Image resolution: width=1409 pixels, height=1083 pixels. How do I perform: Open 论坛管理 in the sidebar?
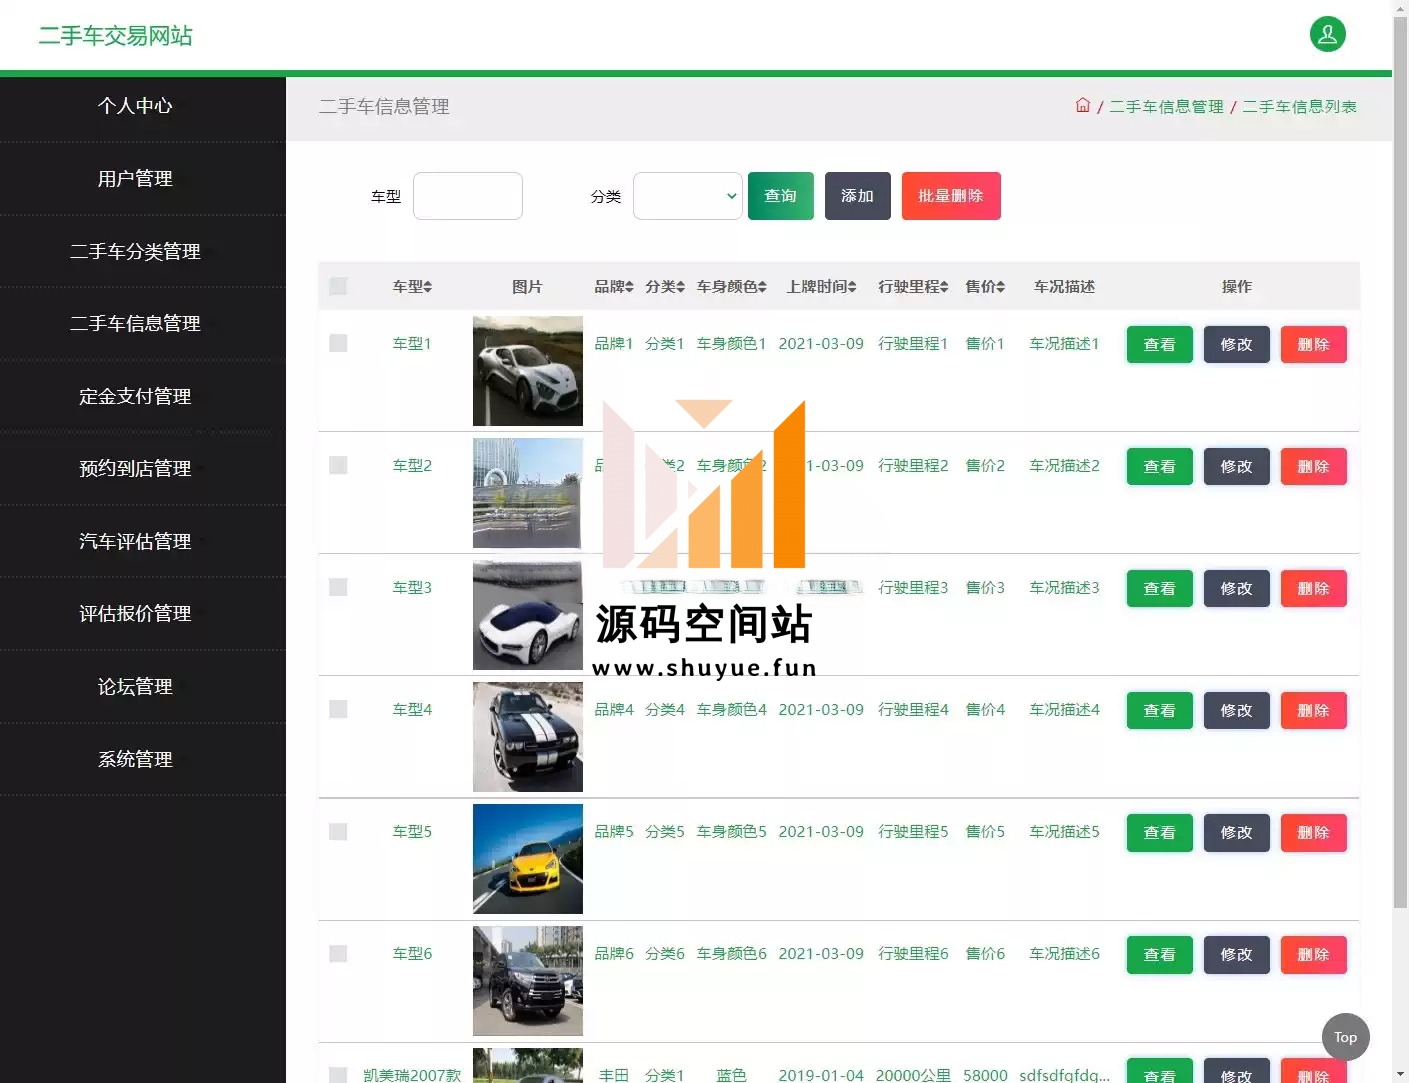(x=135, y=686)
